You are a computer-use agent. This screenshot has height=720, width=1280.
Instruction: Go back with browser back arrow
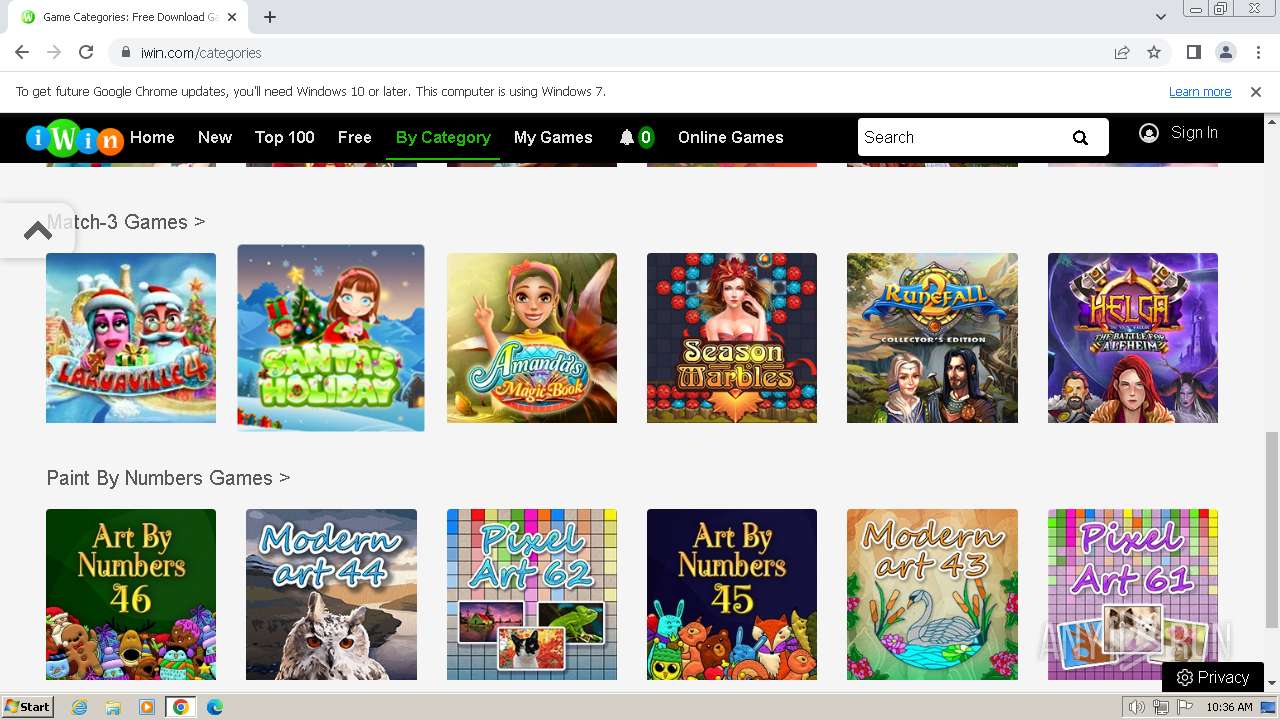pyautogui.click(x=22, y=53)
